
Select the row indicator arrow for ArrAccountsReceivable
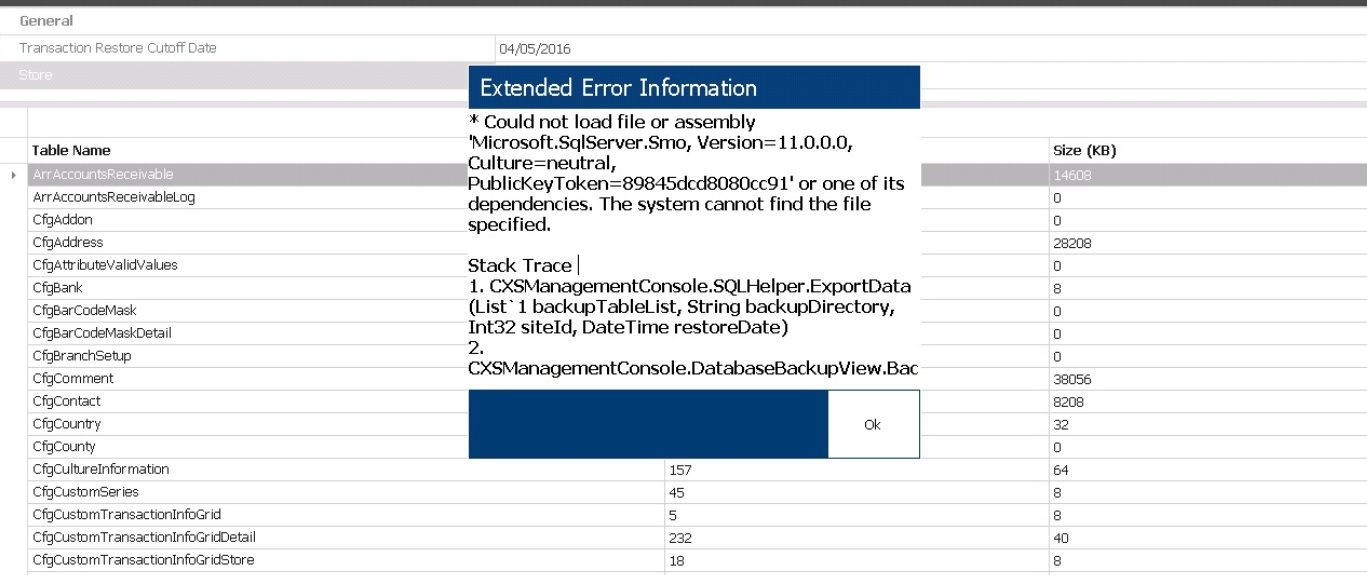point(14,175)
